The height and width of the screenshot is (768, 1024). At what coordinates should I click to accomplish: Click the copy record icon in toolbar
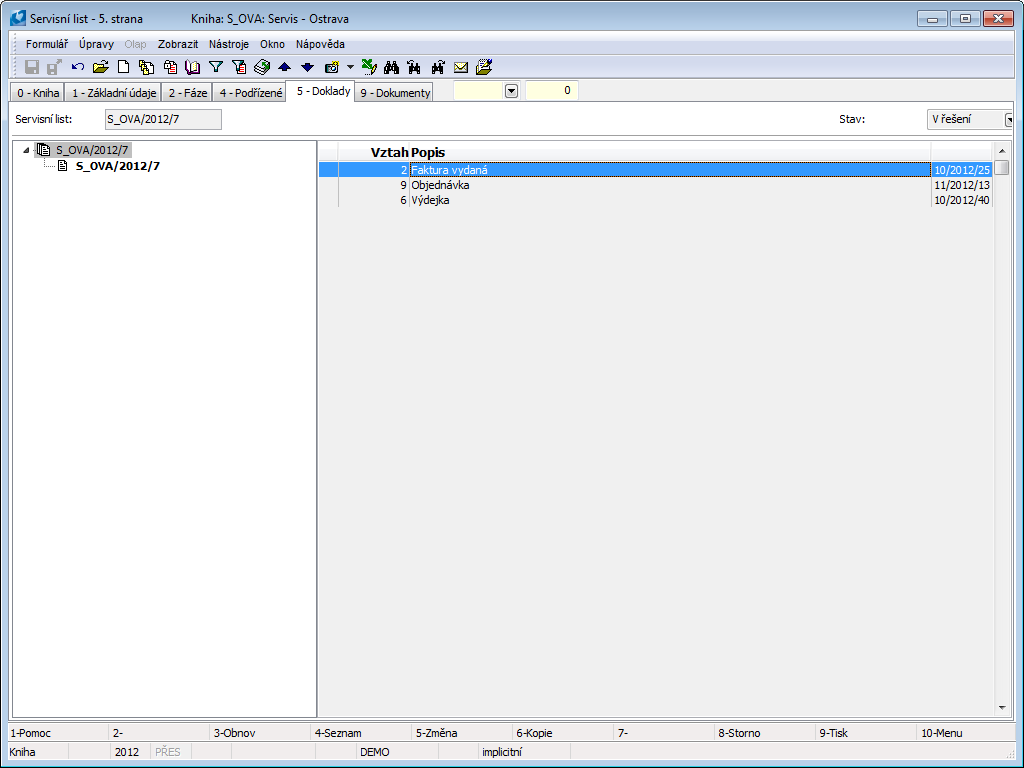click(146, 67)
